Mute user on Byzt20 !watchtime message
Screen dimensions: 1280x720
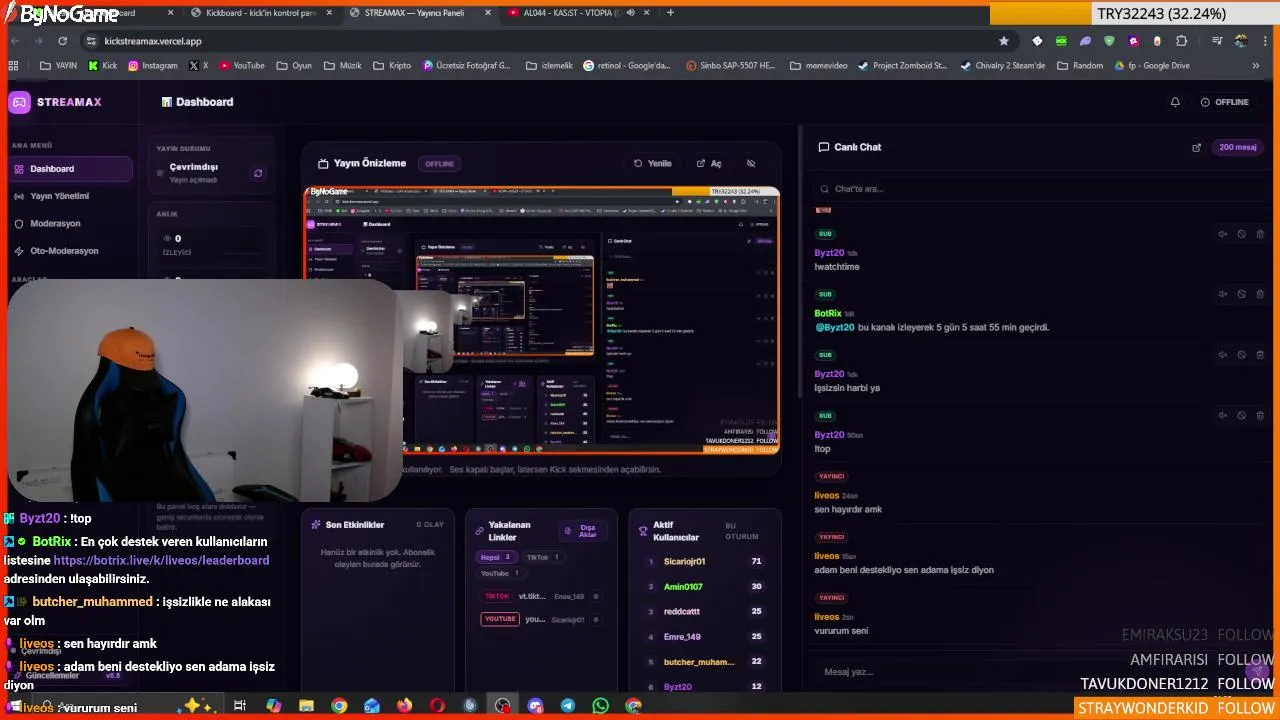click(x=1222, y=234)
